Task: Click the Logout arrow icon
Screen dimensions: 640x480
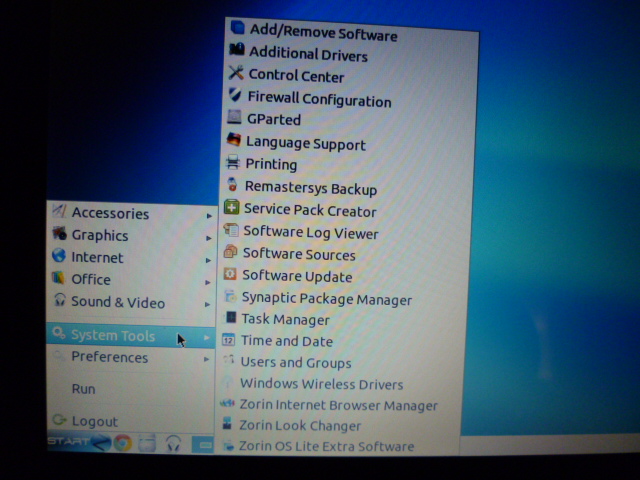Action: (x=60, y=419)
